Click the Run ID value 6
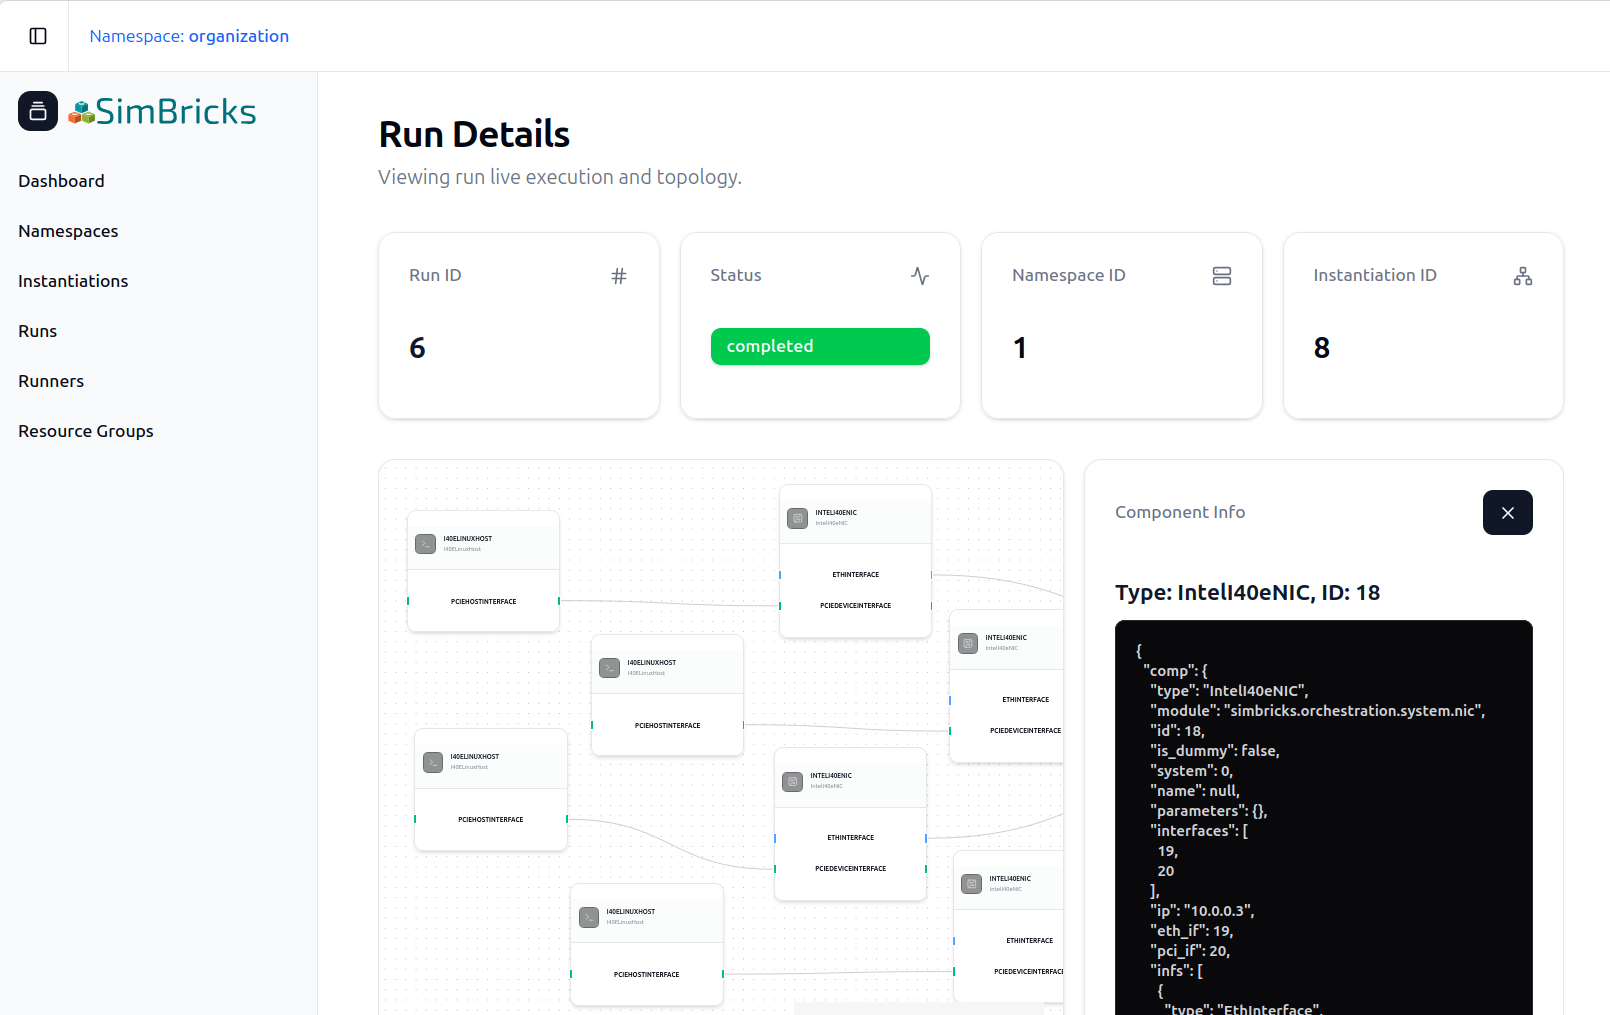This screenshot has width=1610, height=1015. click(417, 348)
